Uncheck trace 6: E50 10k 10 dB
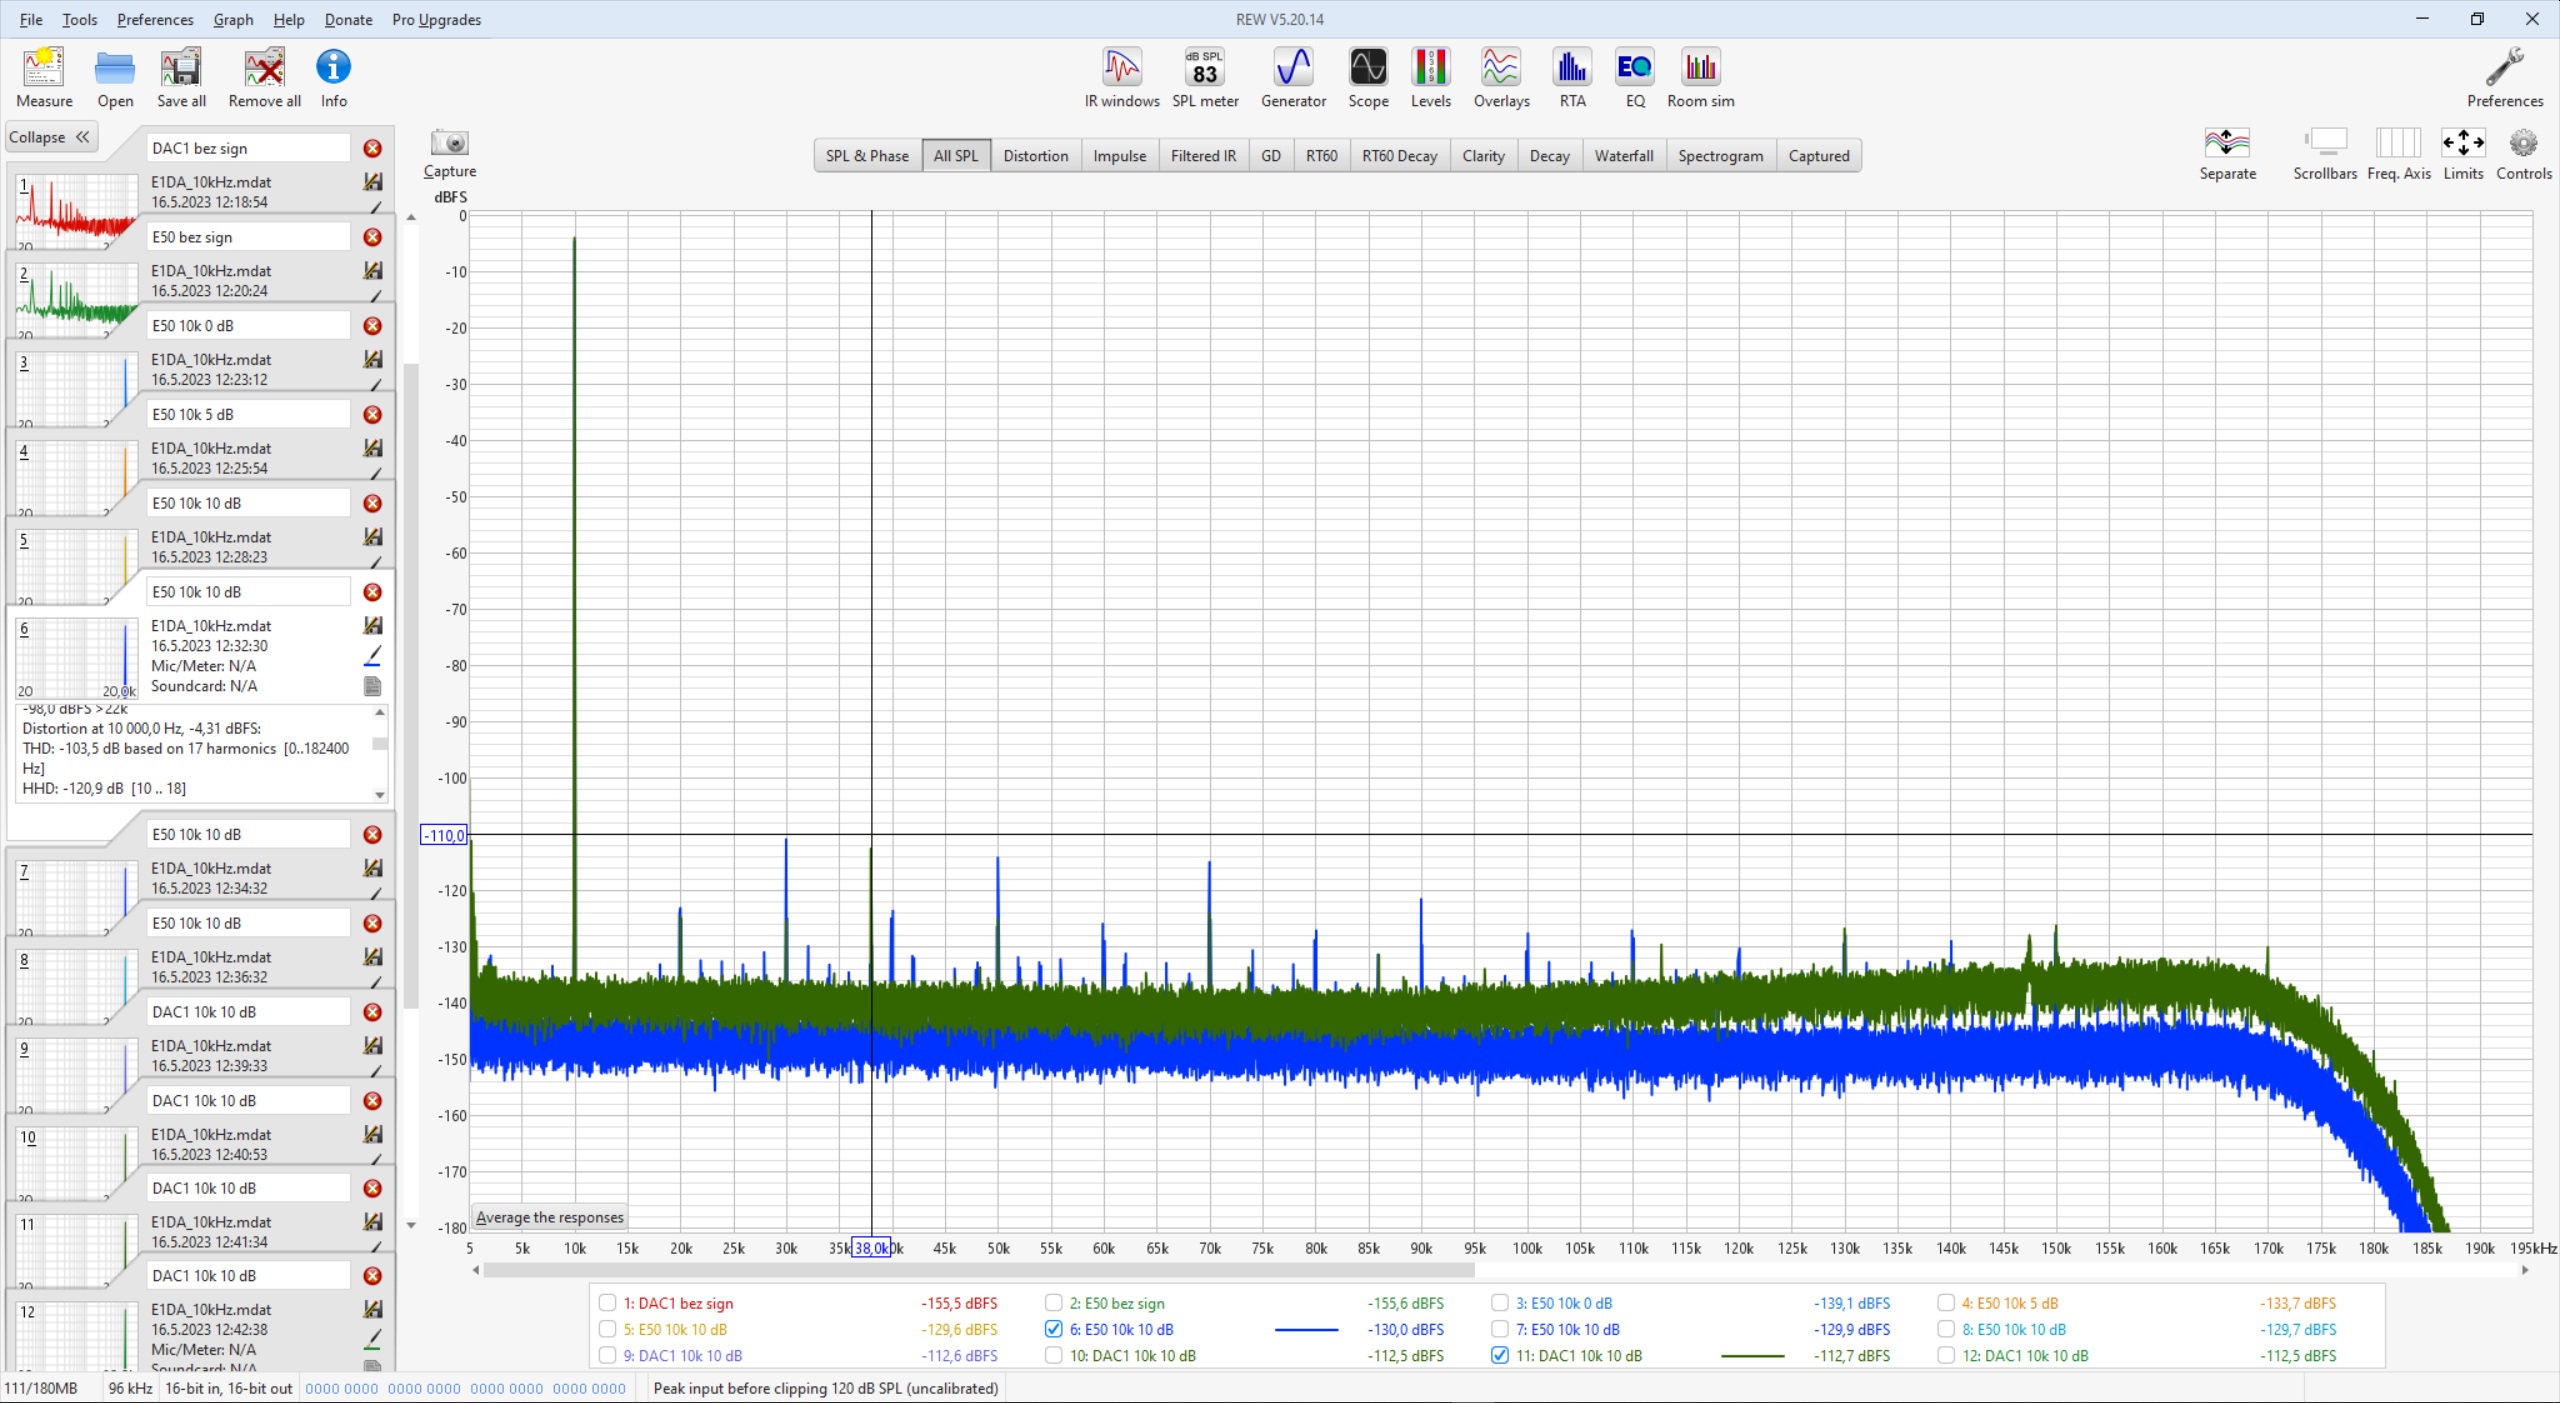2560x1403 pixels. pos(1053,1329)
